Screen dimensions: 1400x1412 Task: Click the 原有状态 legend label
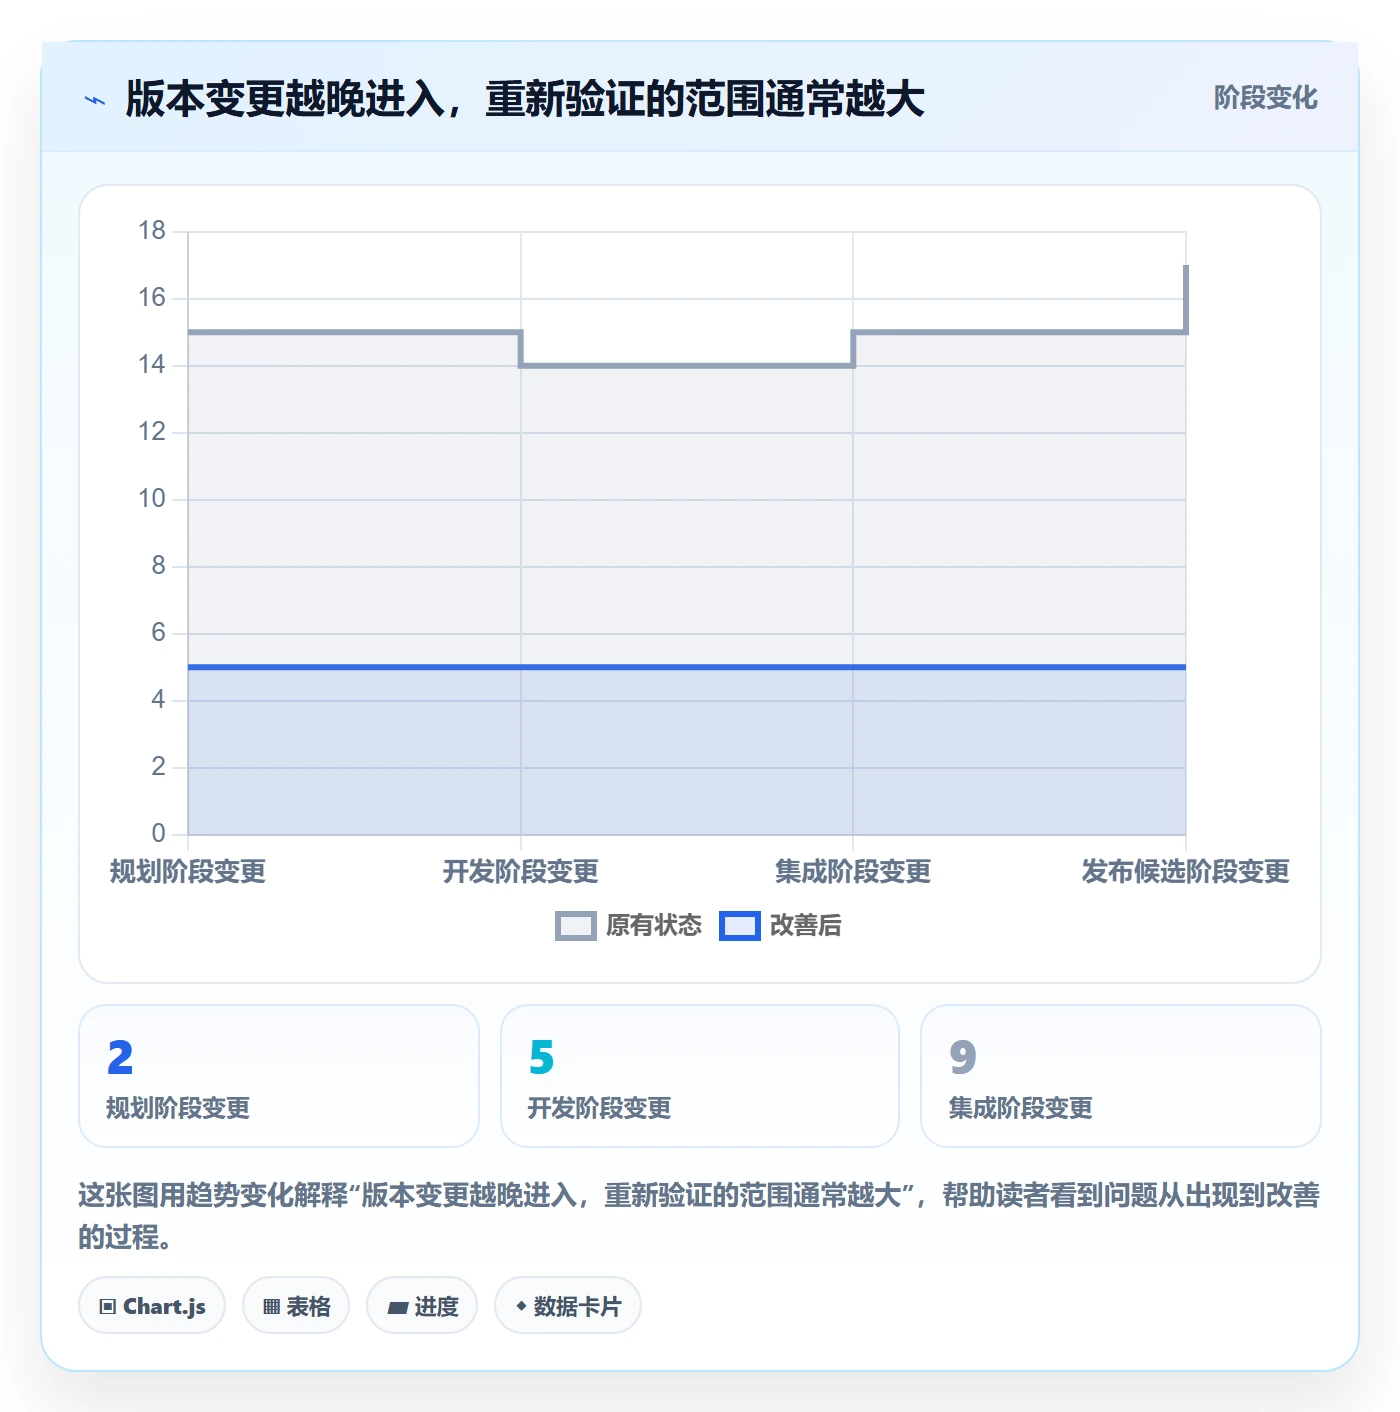click(x=654, y=926)
